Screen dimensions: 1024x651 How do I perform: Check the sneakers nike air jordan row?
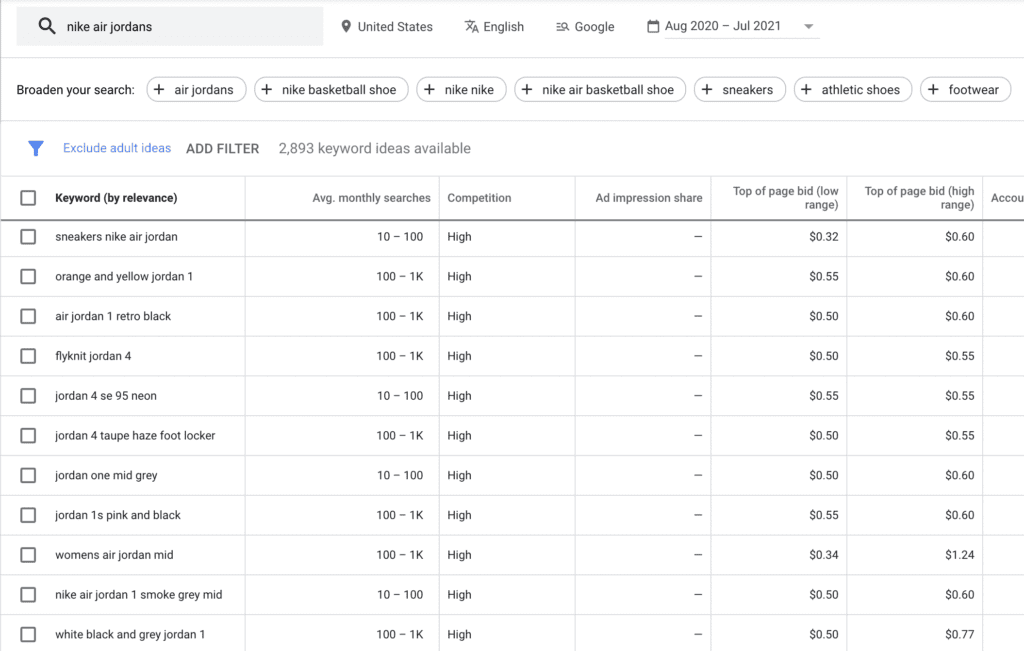click(28, 236)
